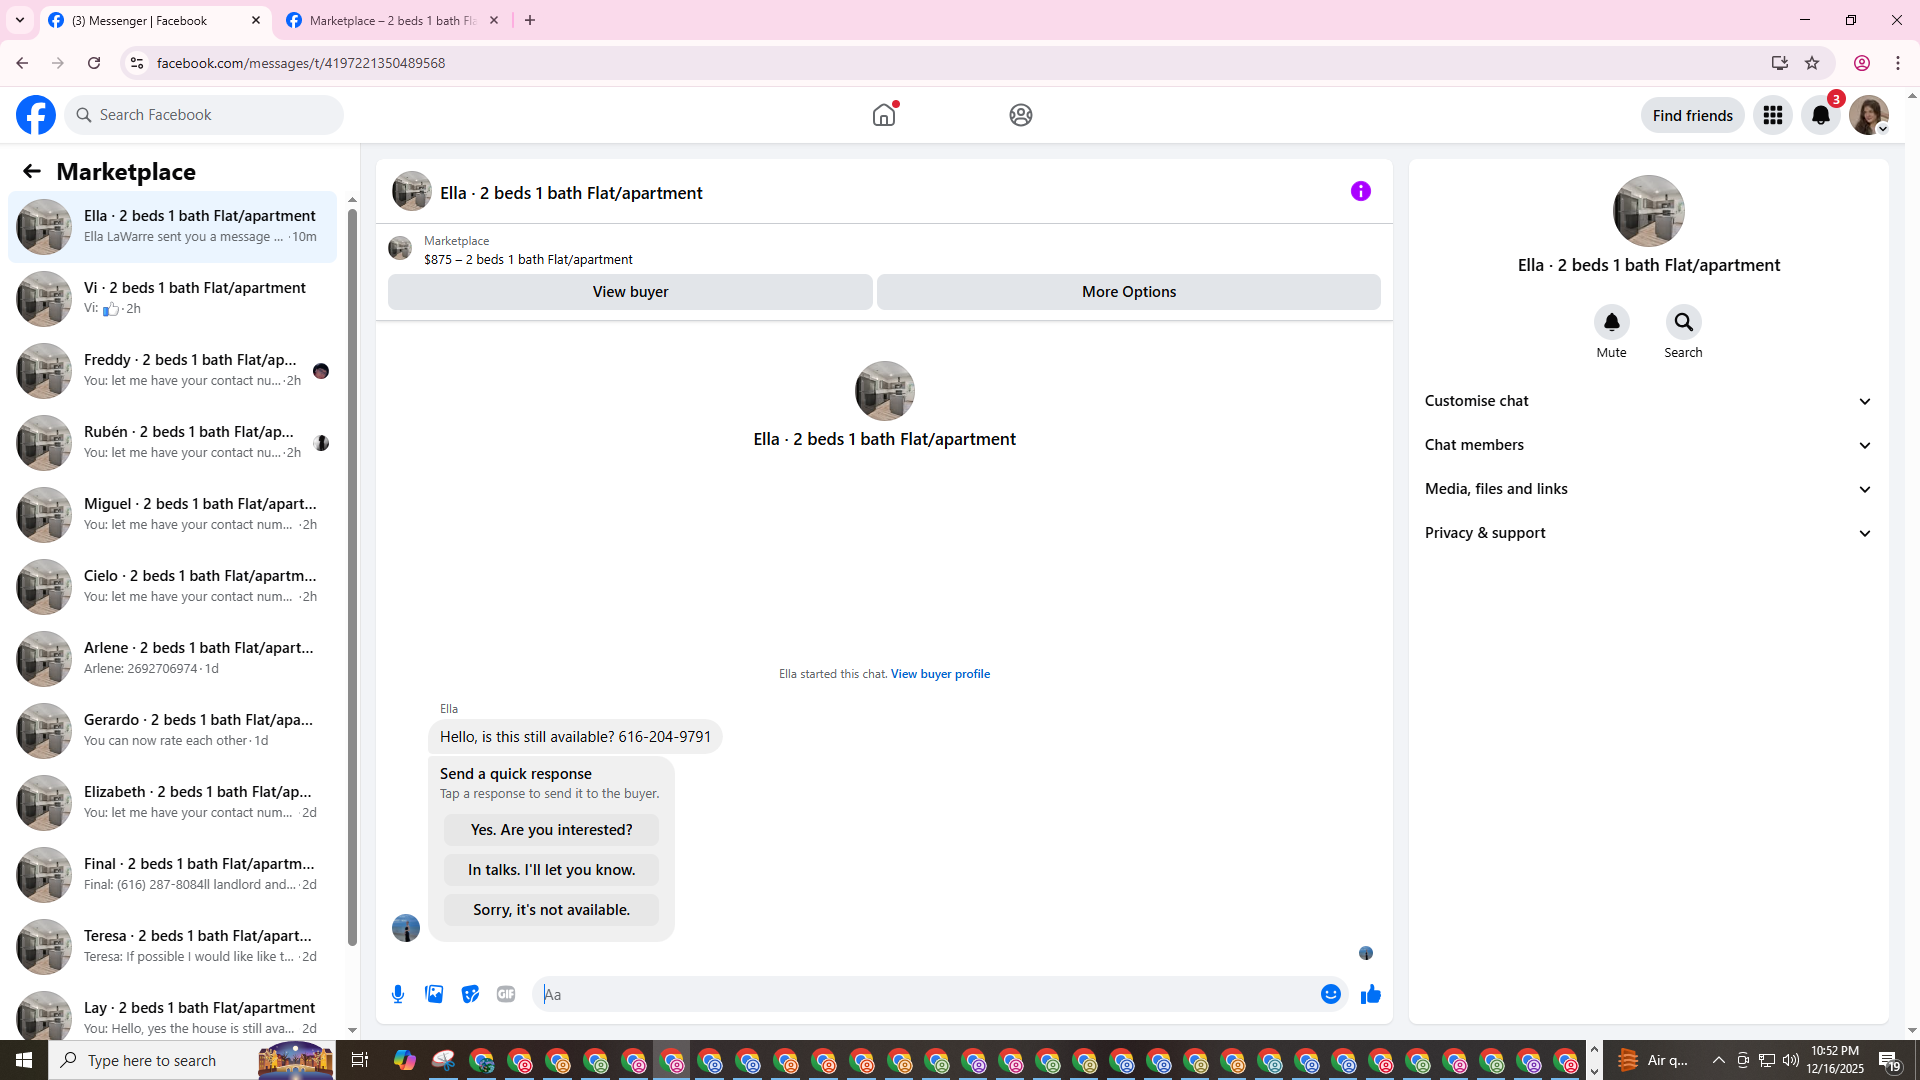This screenshot has width=1920, height=1080.
Task: Open Copilot from the taskbar
Action: [x=405, y=1060]
